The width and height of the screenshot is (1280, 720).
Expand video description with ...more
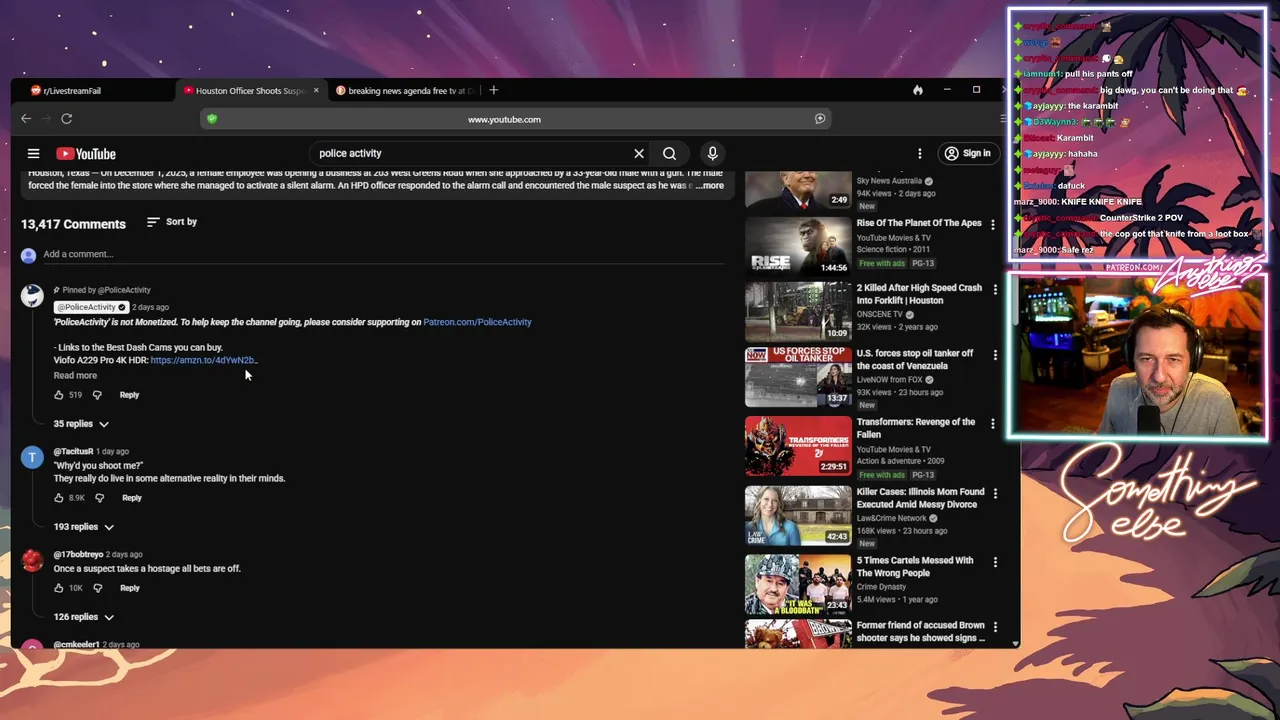[x=710, y=186]
